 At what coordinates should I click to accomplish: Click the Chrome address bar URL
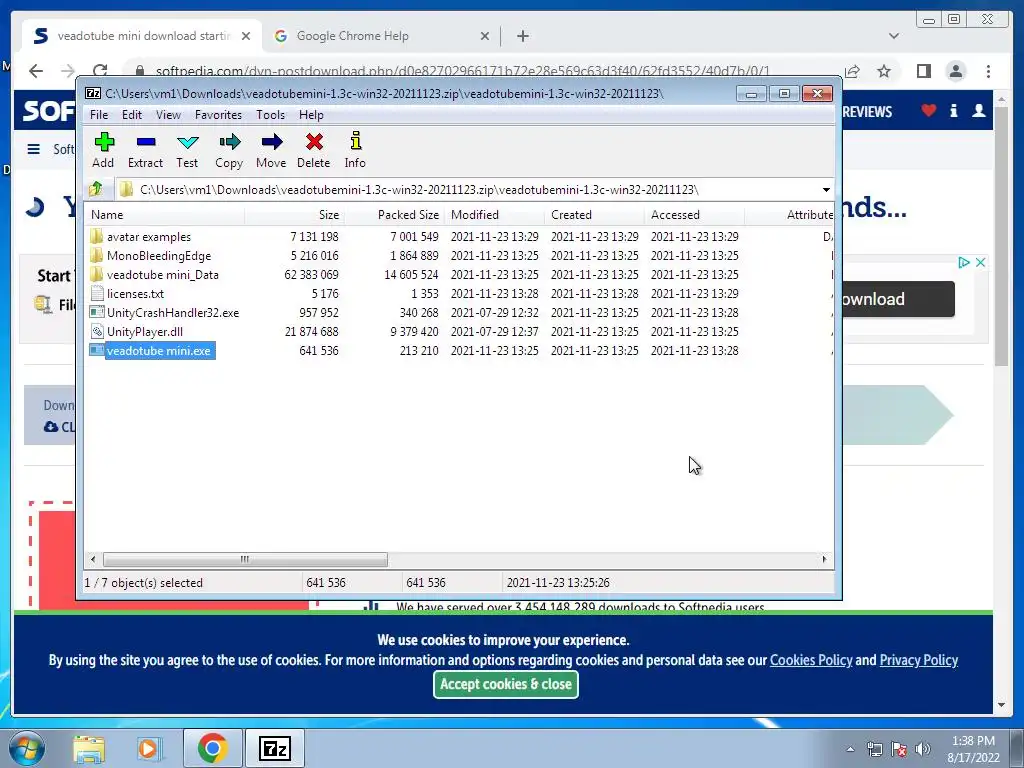(x=462, y=71)
